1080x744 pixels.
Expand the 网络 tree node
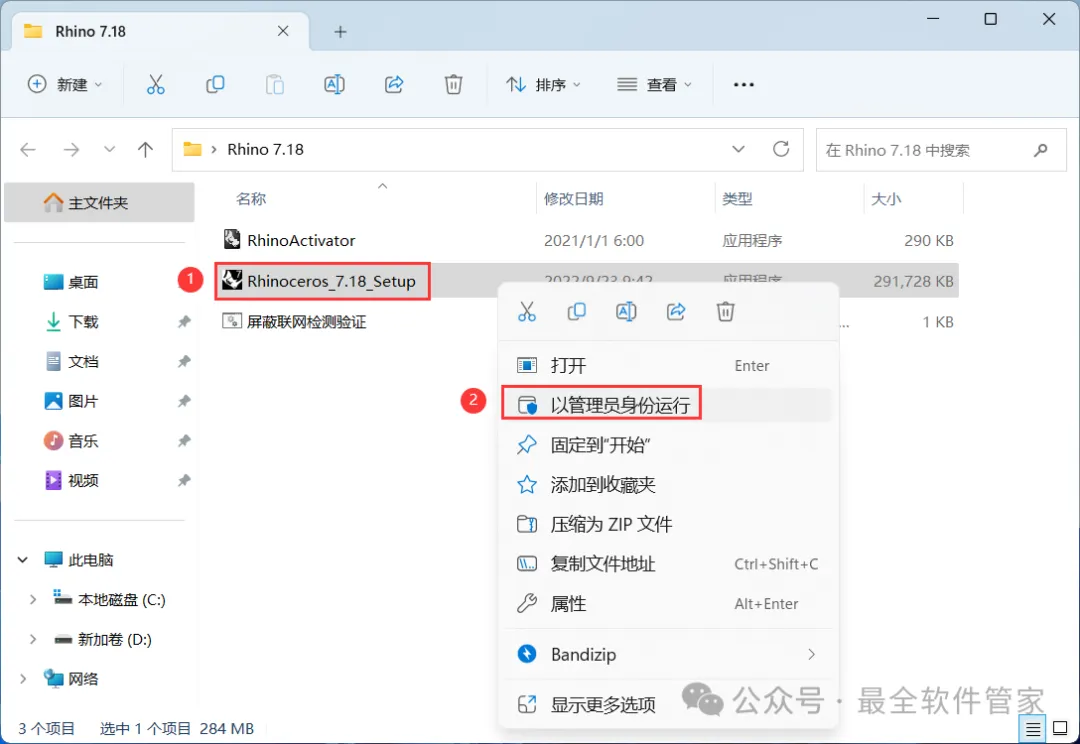(x=23, y=679)
